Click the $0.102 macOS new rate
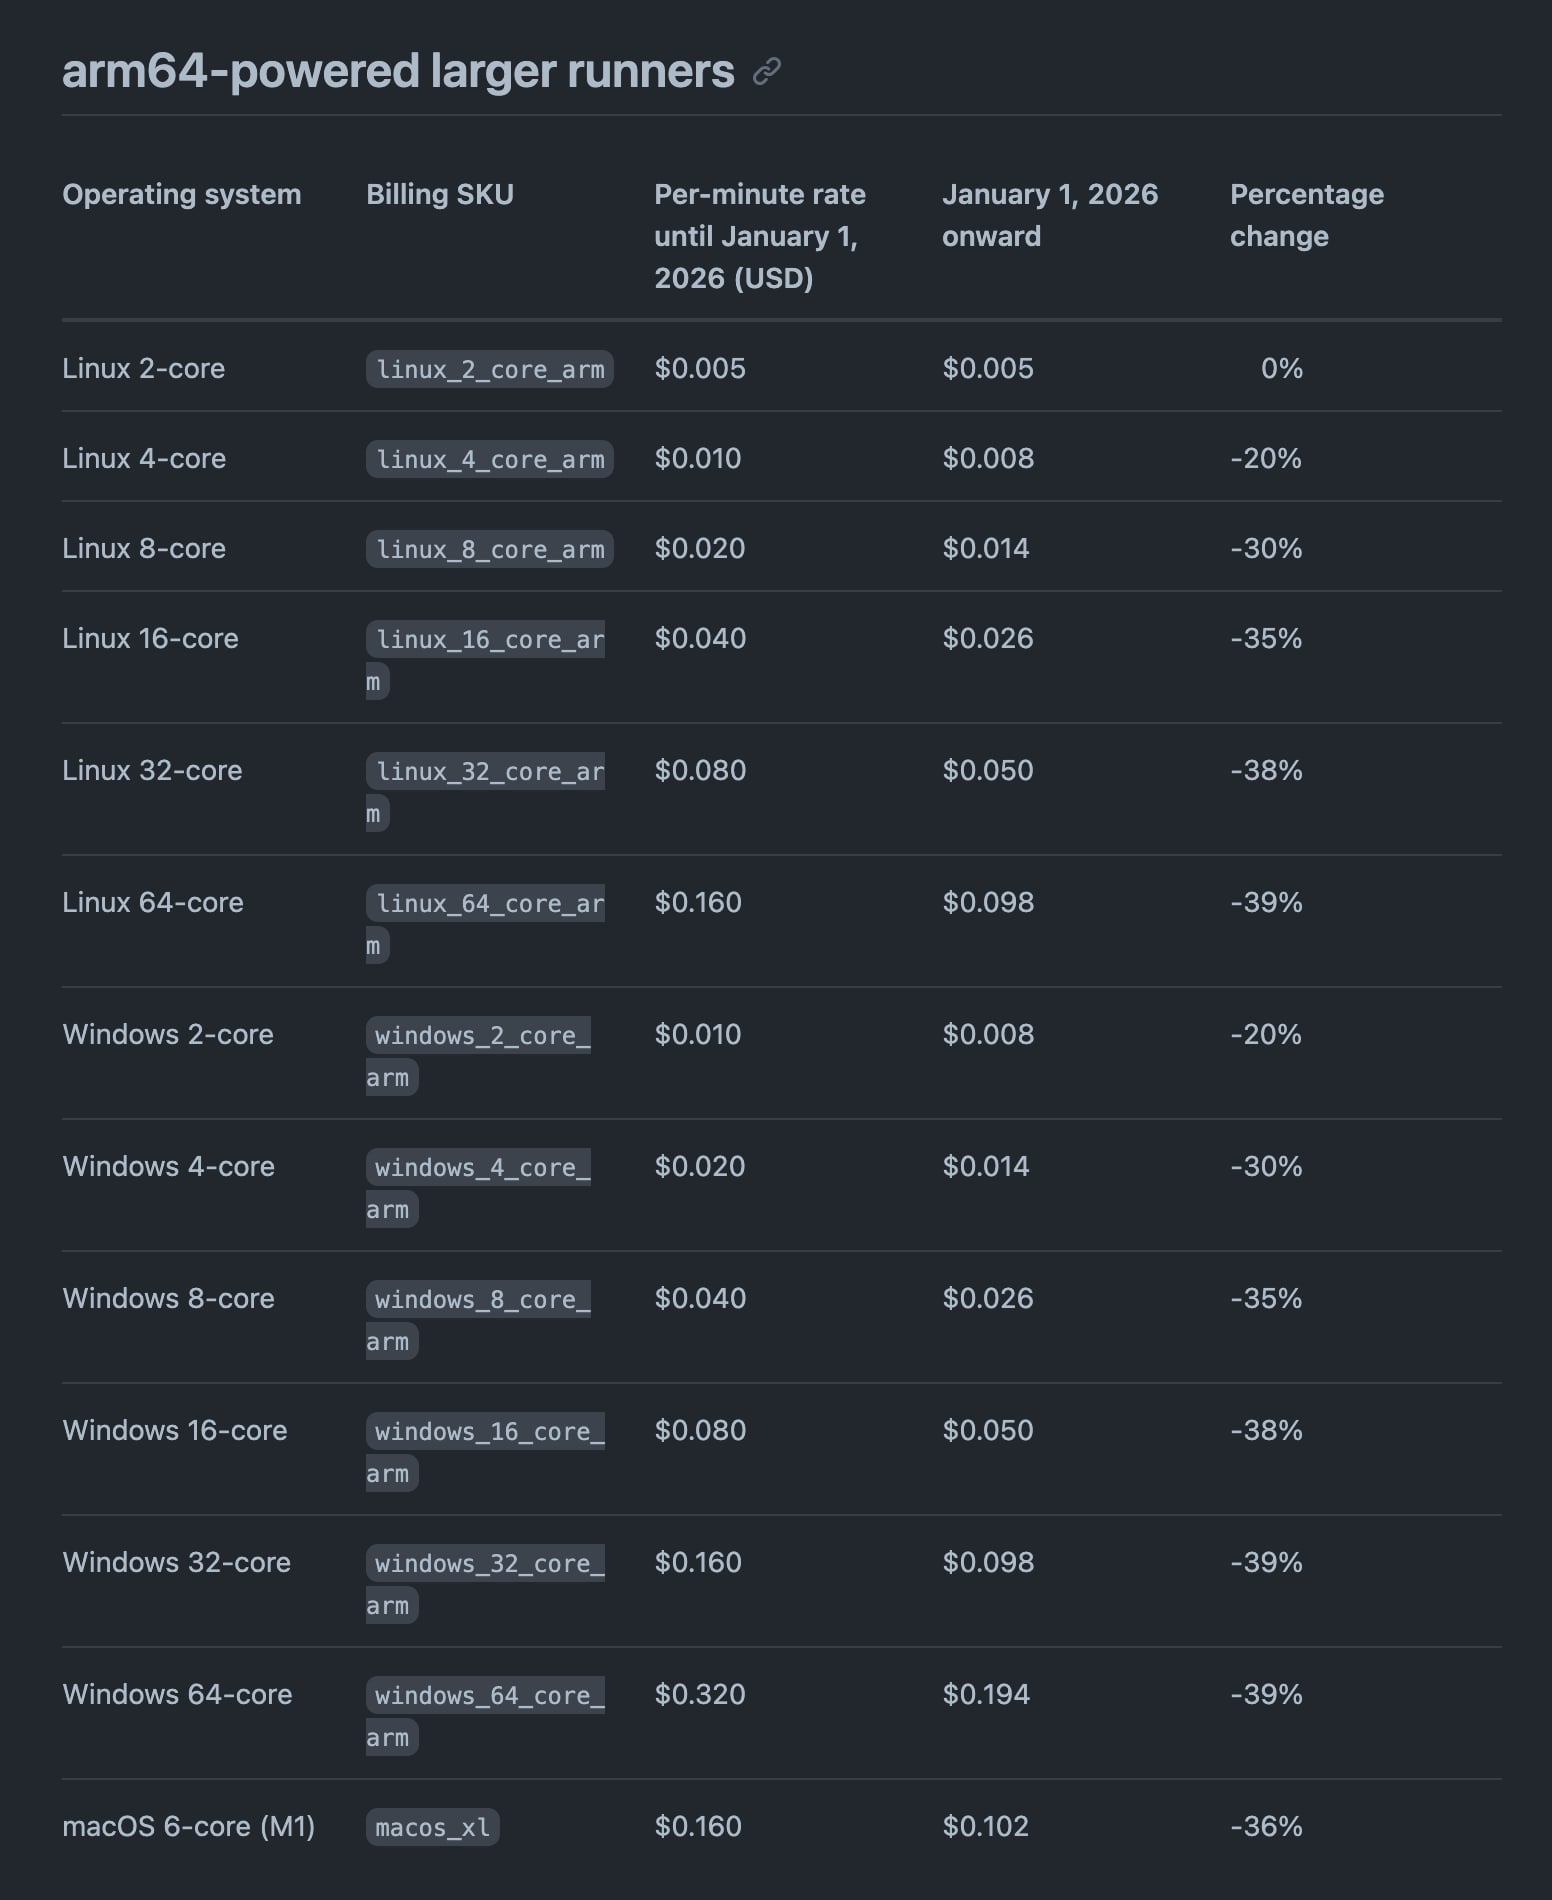 click(985, 1826)
